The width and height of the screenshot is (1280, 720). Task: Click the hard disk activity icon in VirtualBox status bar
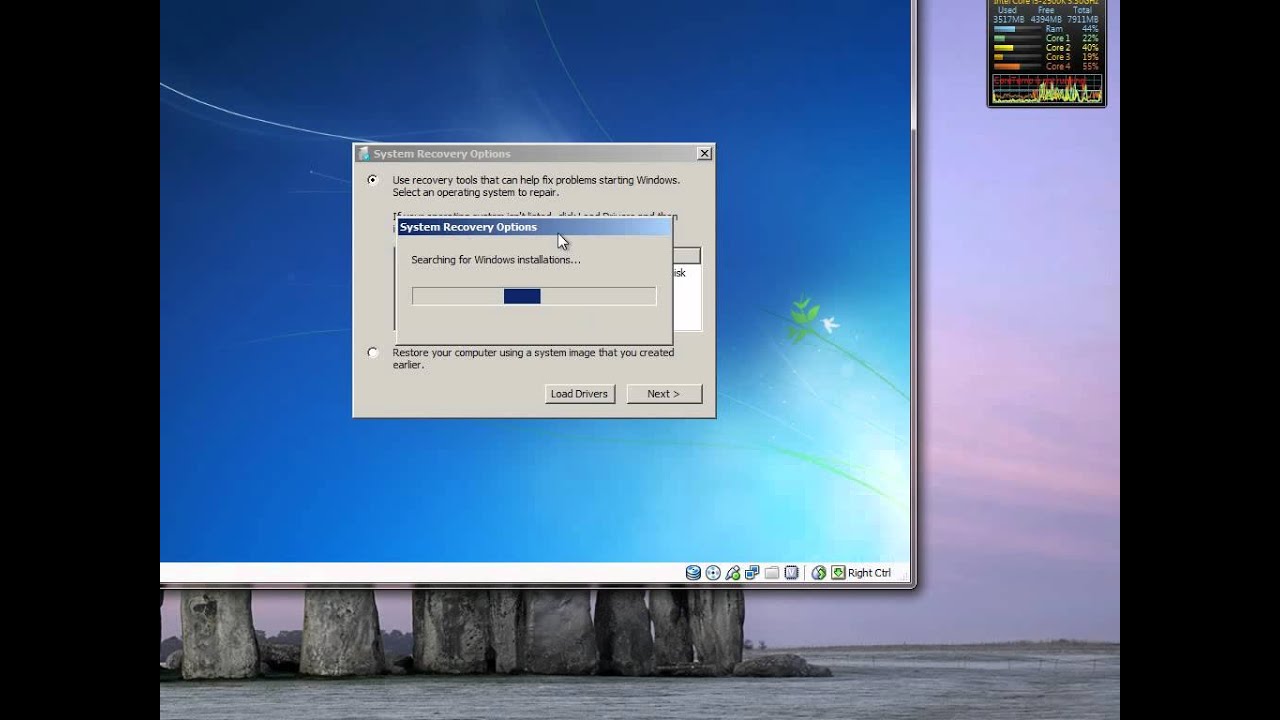[693, 573]
